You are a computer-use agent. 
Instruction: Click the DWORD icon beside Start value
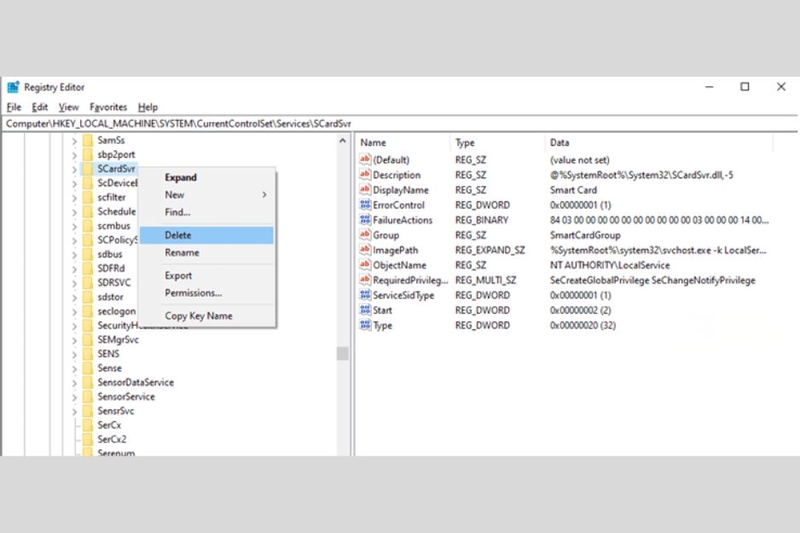point(365,310)
